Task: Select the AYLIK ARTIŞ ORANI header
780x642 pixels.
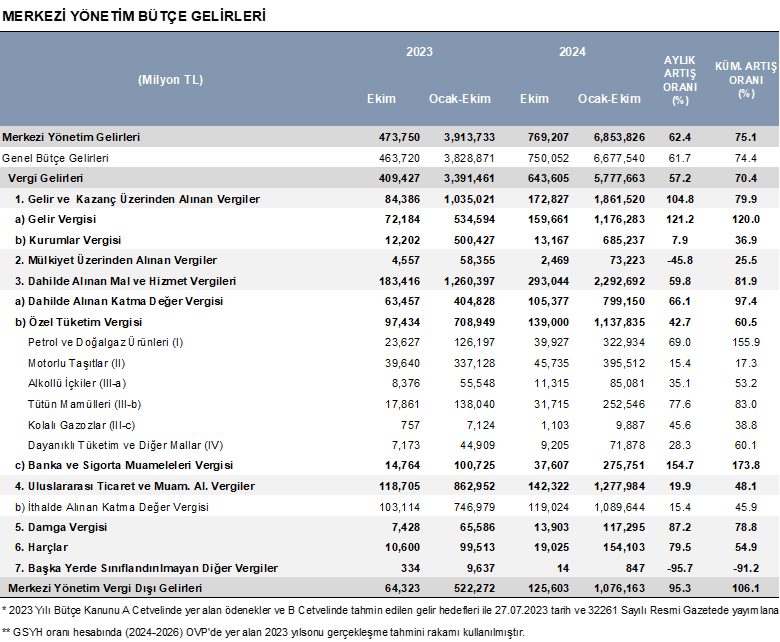Action: tap(680, 80)
